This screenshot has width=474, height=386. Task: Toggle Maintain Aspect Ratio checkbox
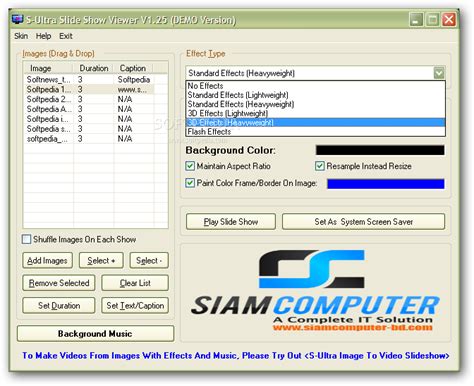coord(228,166)
